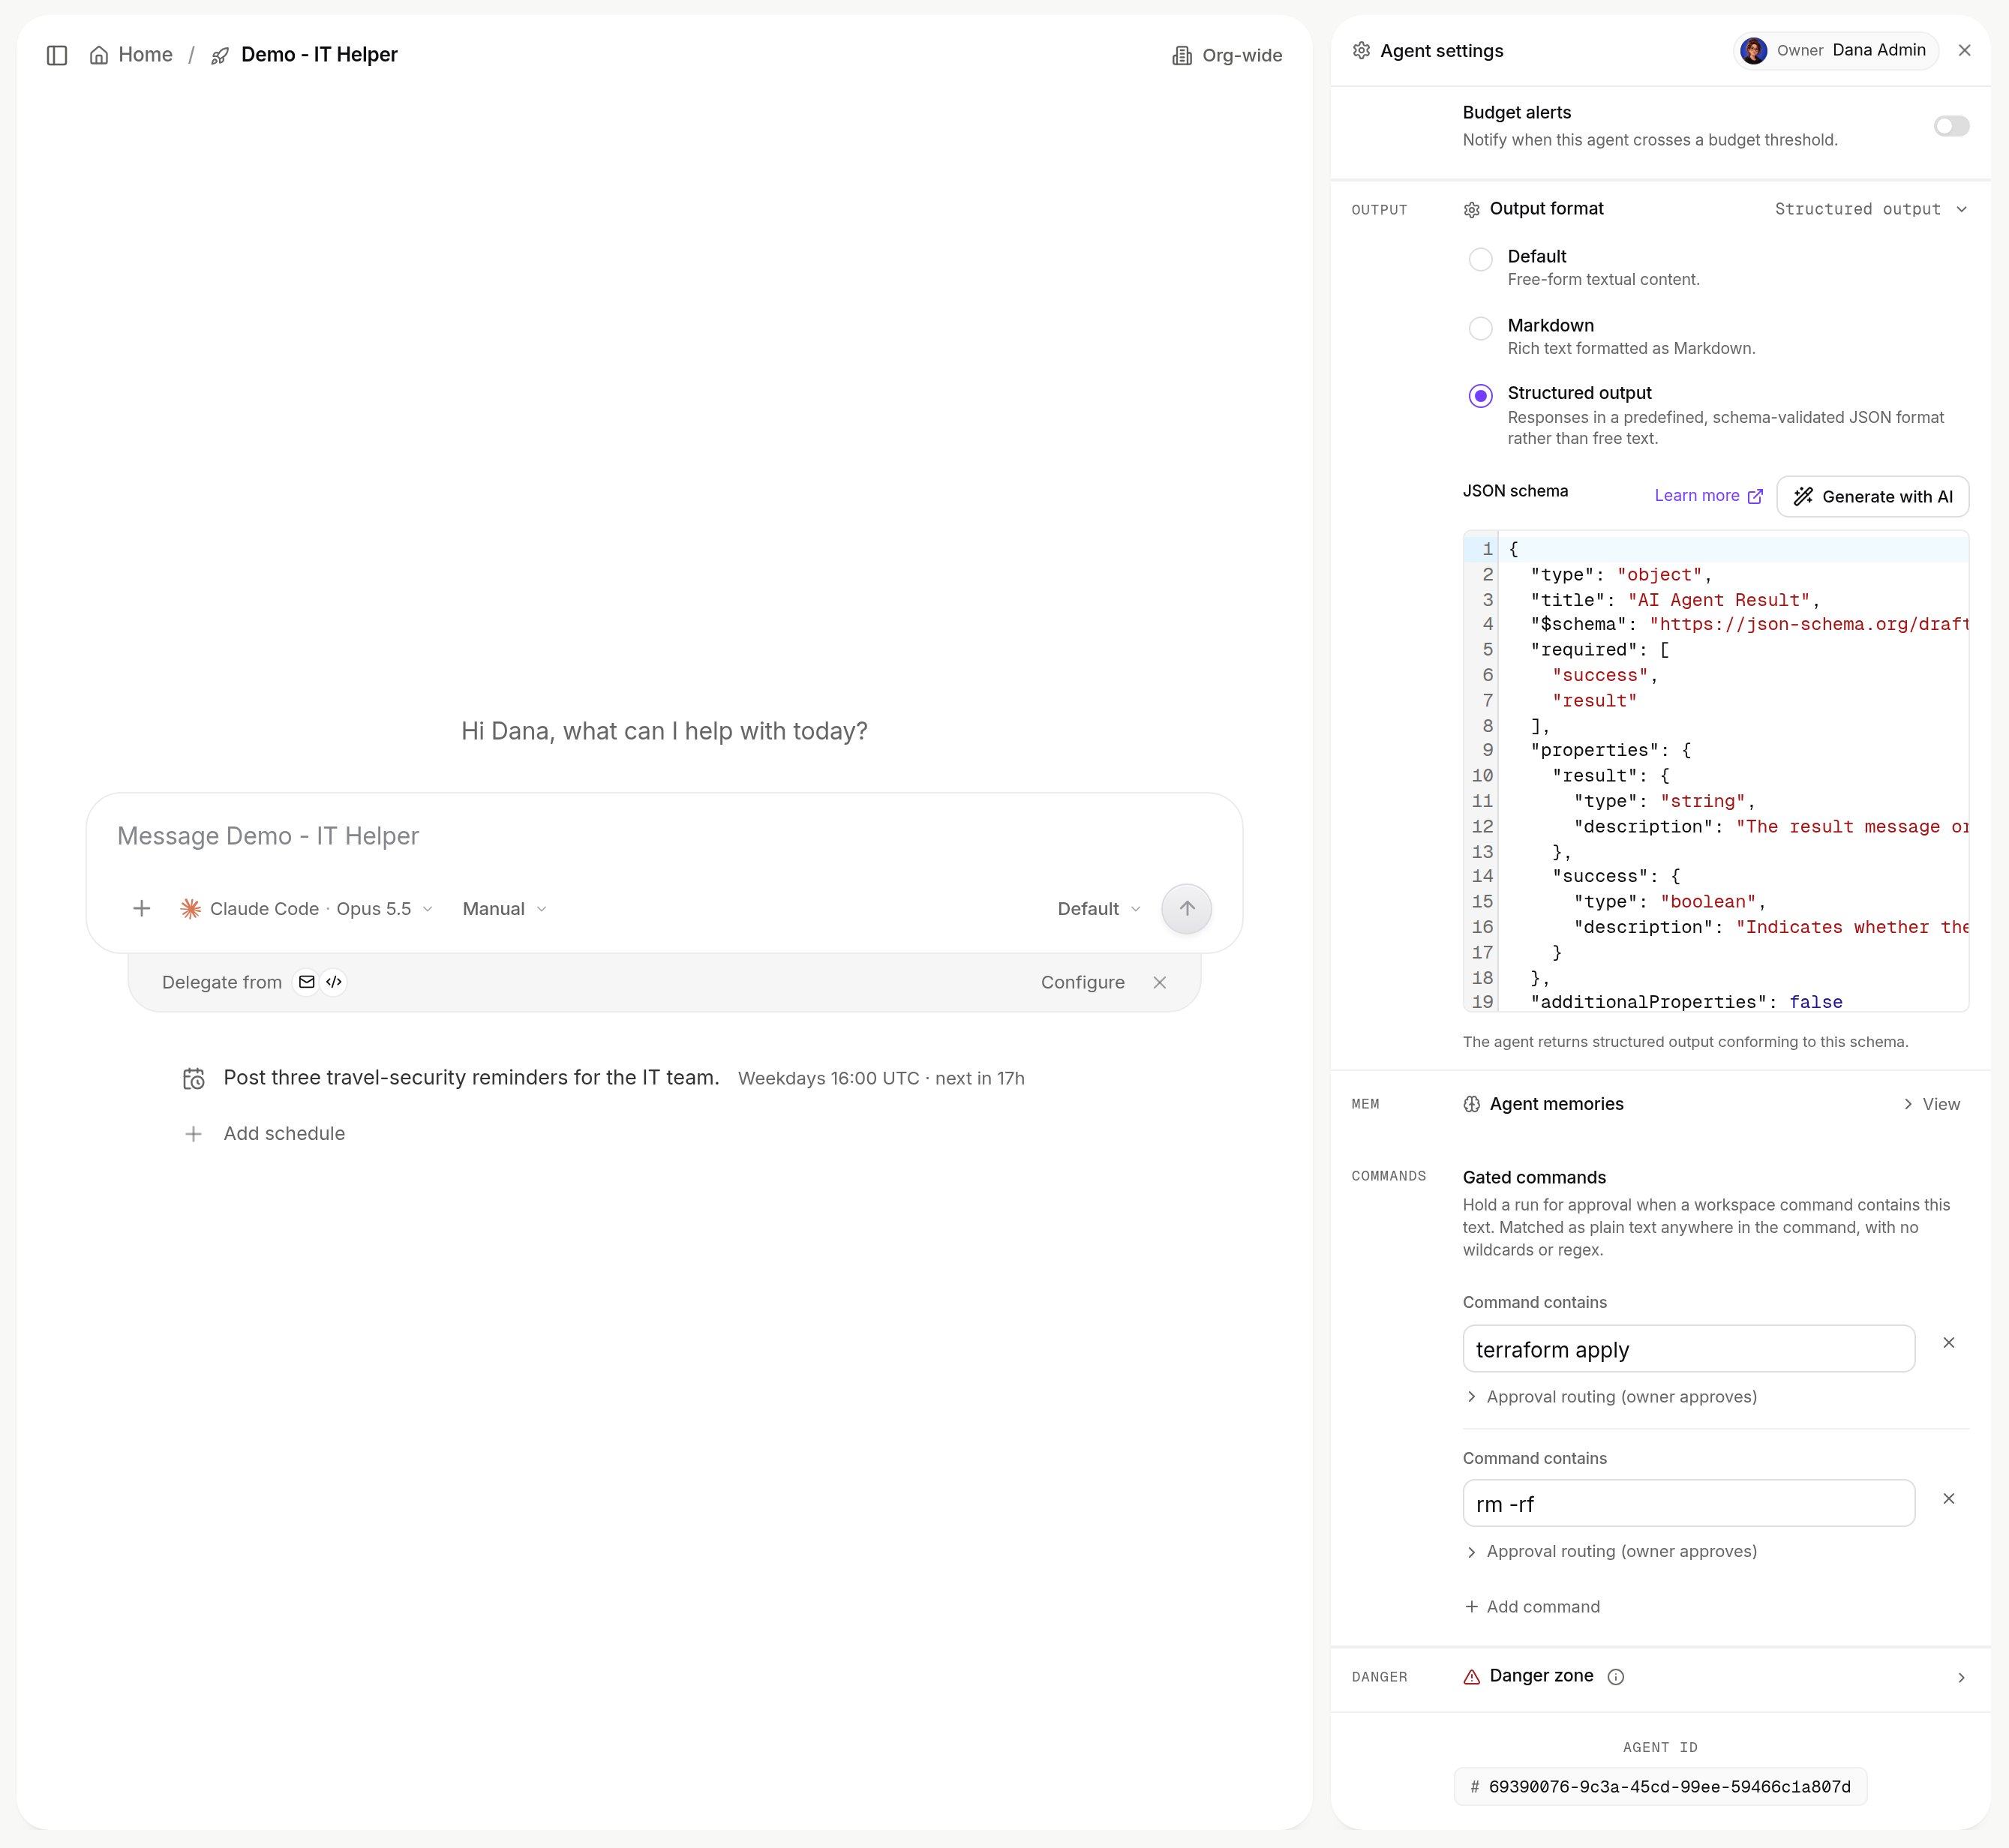Click the rocket icon beside Demo - IT Helper
The width and height of the screenshot is (2009, 1848).
pyautogui.click(x=220, y=56)
